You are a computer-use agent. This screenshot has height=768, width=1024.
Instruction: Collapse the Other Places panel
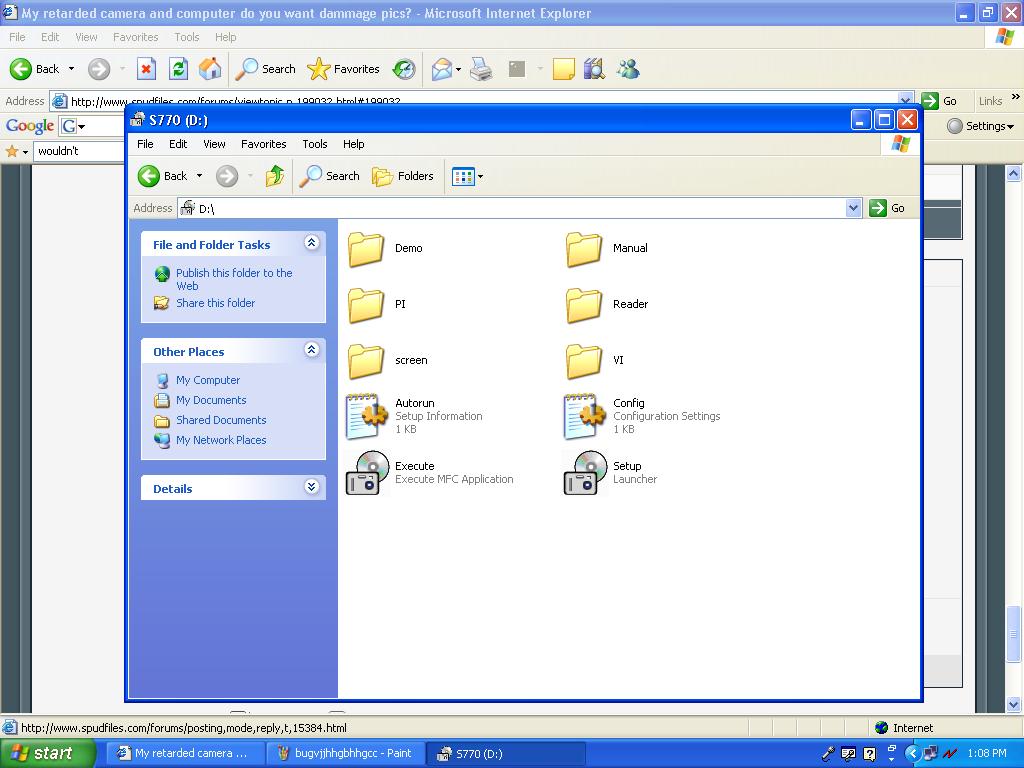tap(311, 350)
